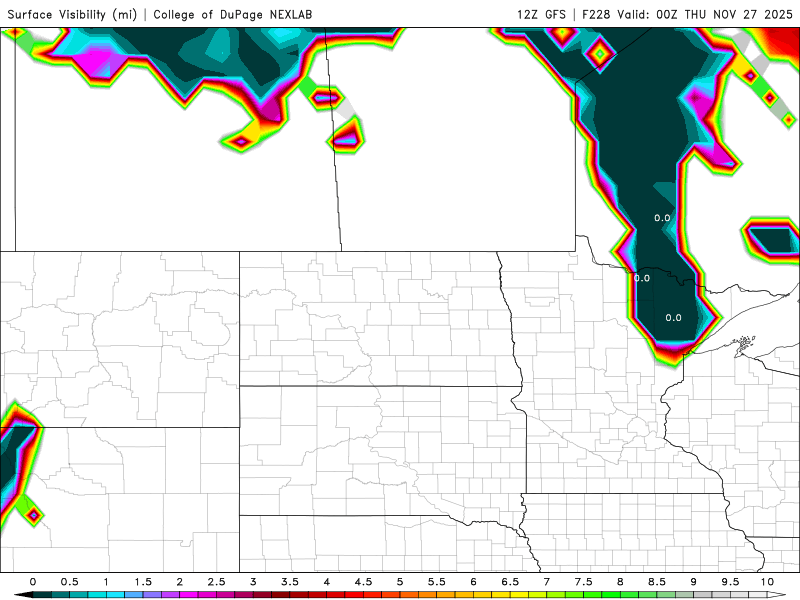Click the "College of DuPage NEXLAB" label
This screenshot has width=800, height=600.
tap(233, 14)
